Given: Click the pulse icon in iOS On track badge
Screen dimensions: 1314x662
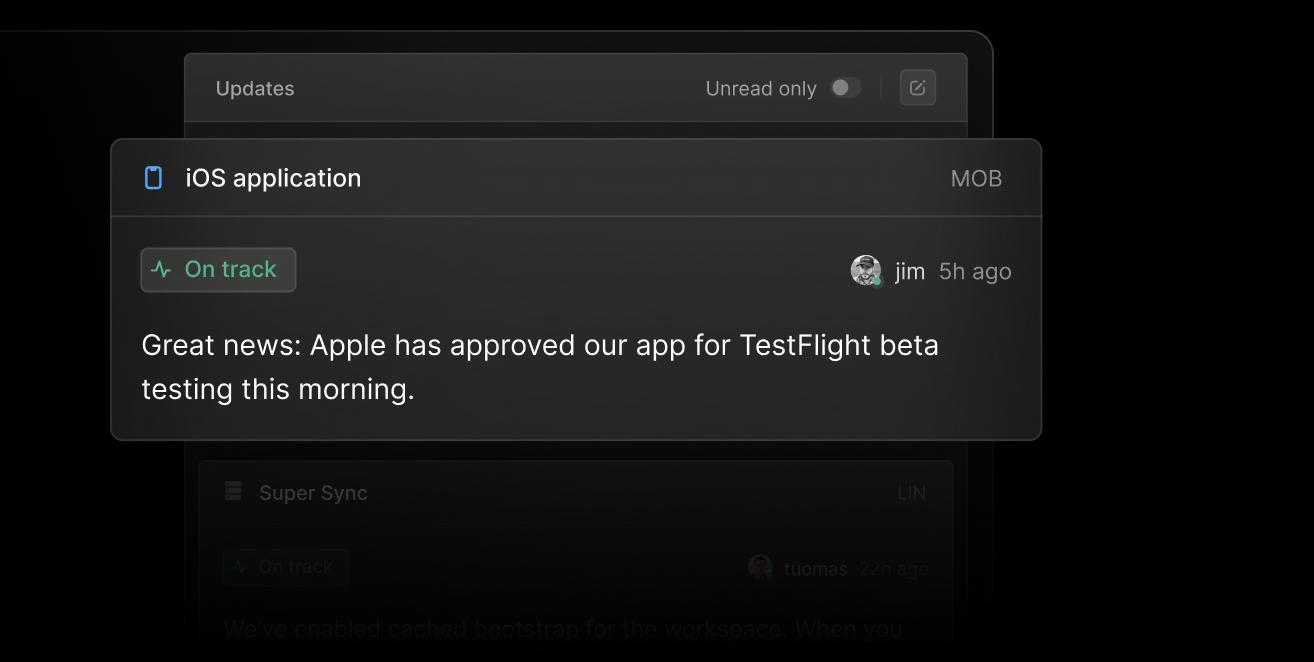Looking at the screenshot, I should (161, 270).
